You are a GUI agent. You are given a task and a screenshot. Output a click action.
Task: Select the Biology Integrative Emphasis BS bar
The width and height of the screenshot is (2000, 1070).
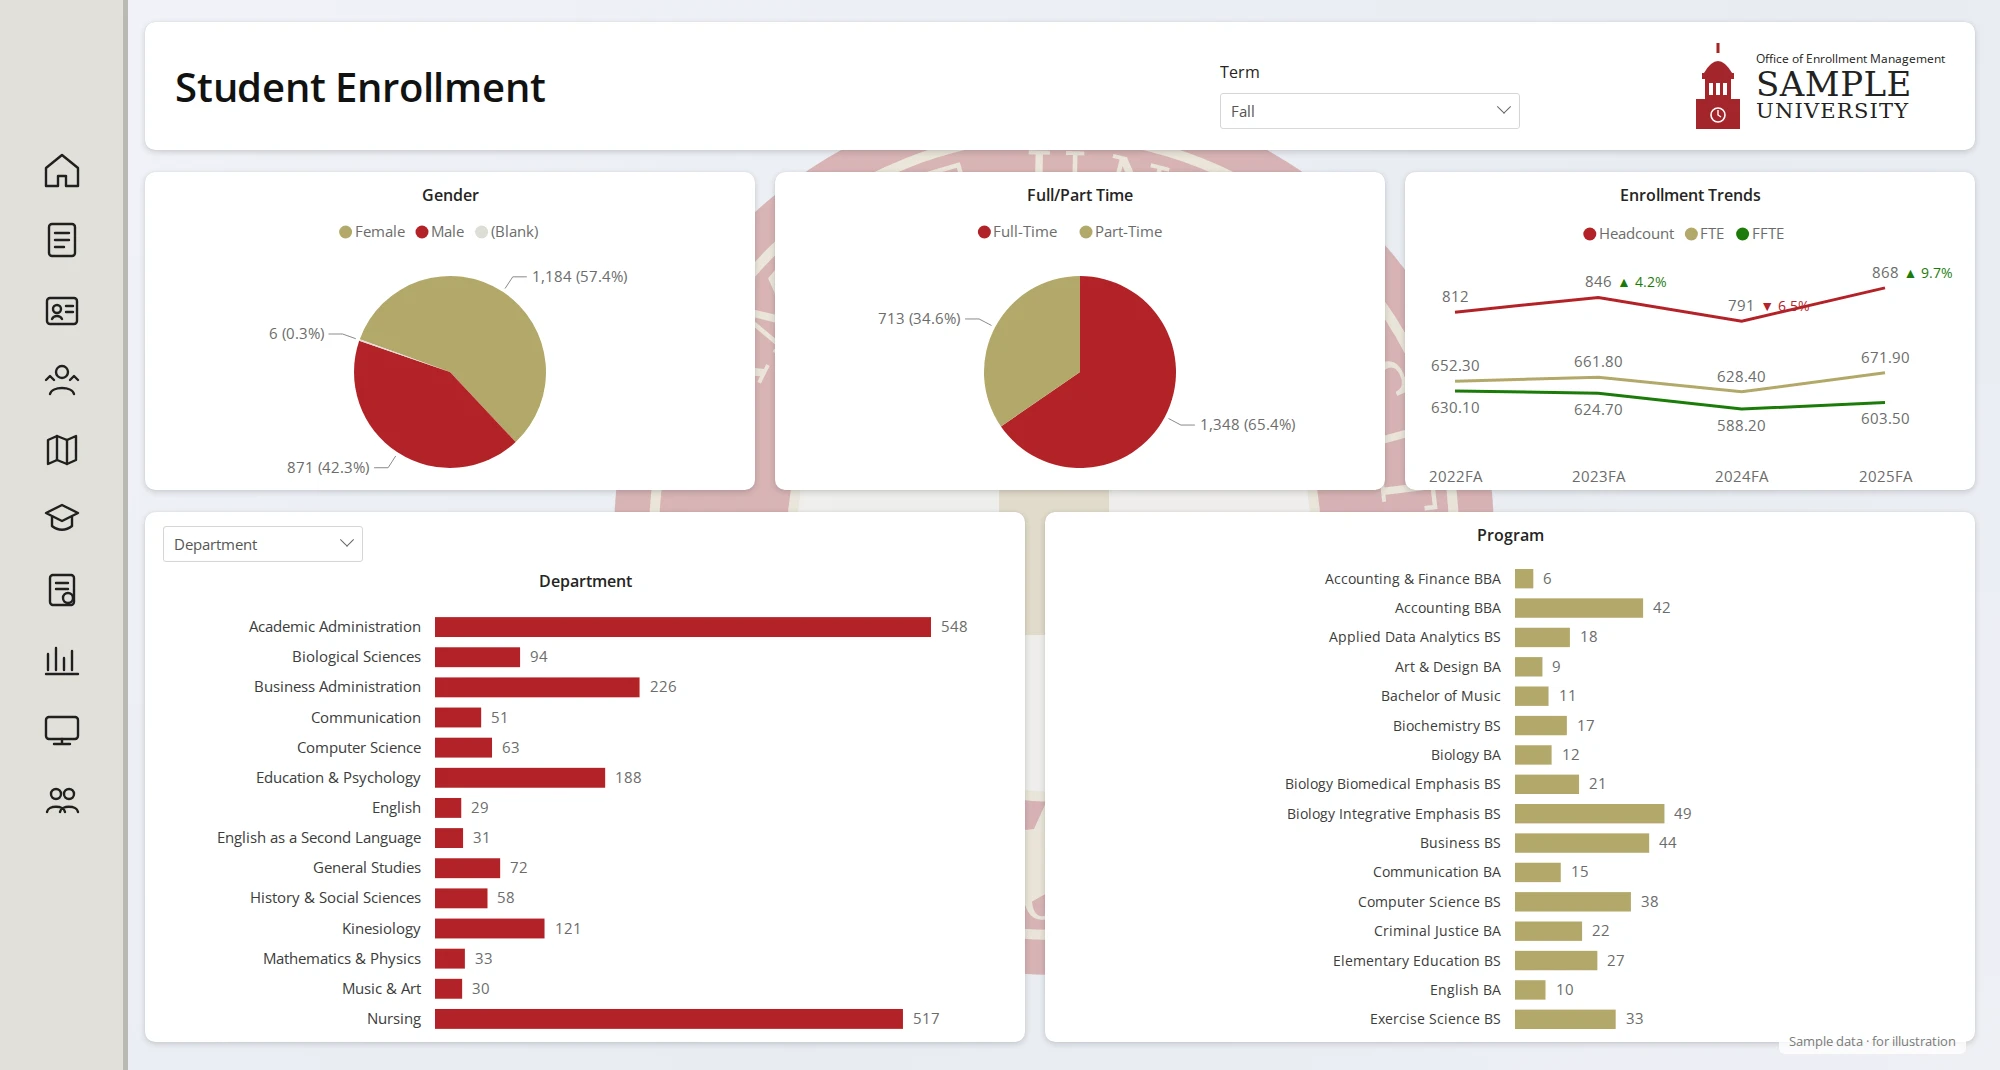(1589, 814)
